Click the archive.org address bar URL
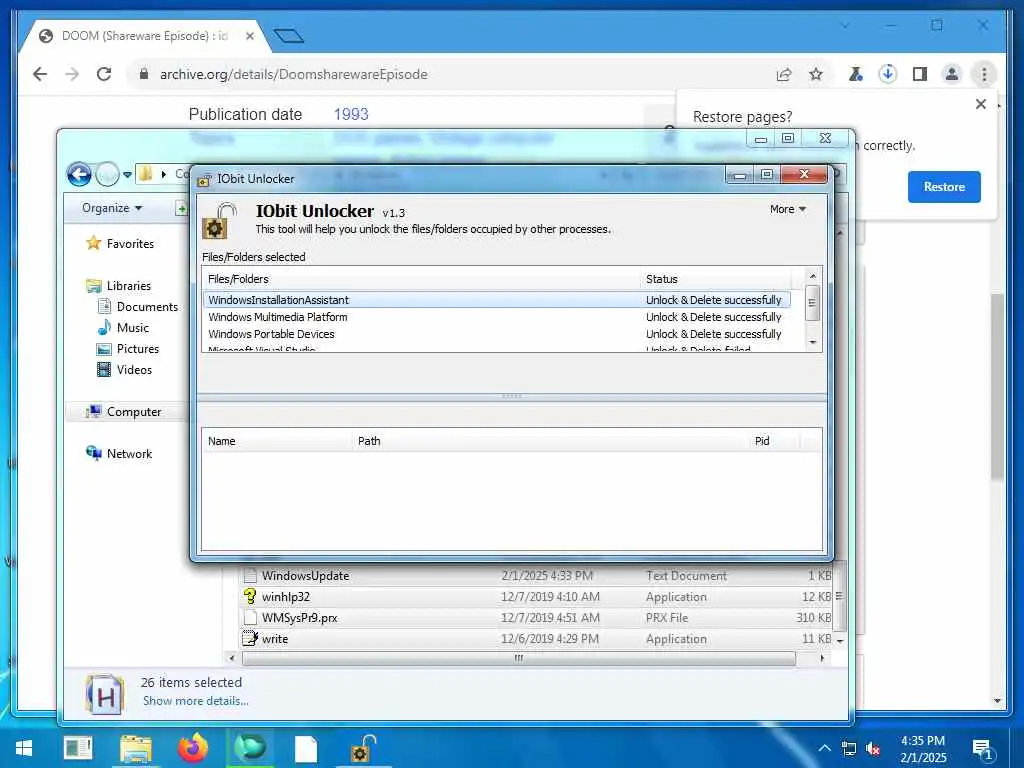Image resolution: width=1024 pixels, height=768 pixels. (x=294, y=74)
